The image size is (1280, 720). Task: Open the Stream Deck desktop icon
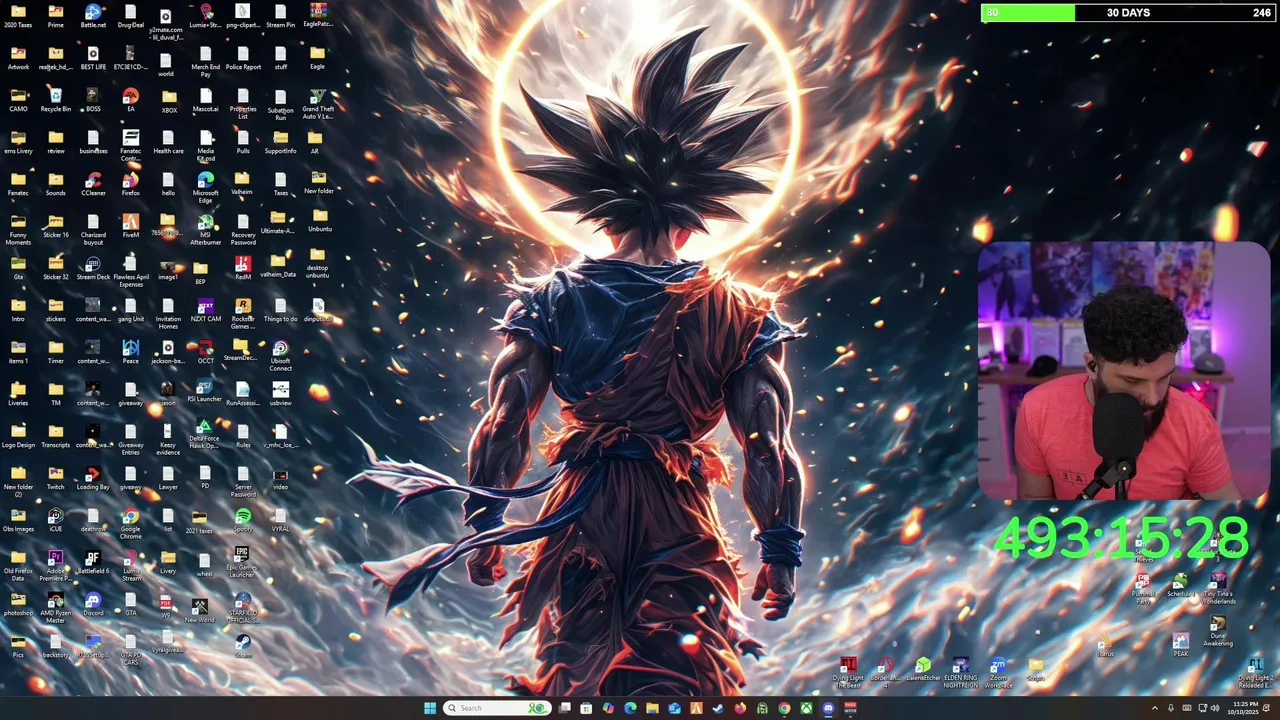pos(93,268)
